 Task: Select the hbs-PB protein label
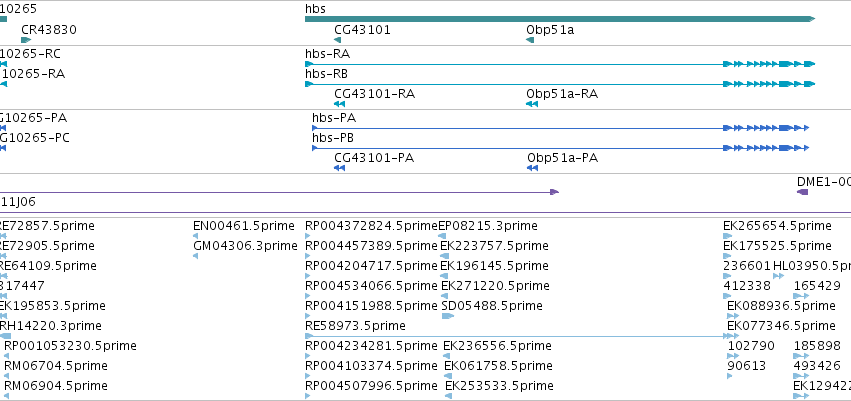coord(333,138)
